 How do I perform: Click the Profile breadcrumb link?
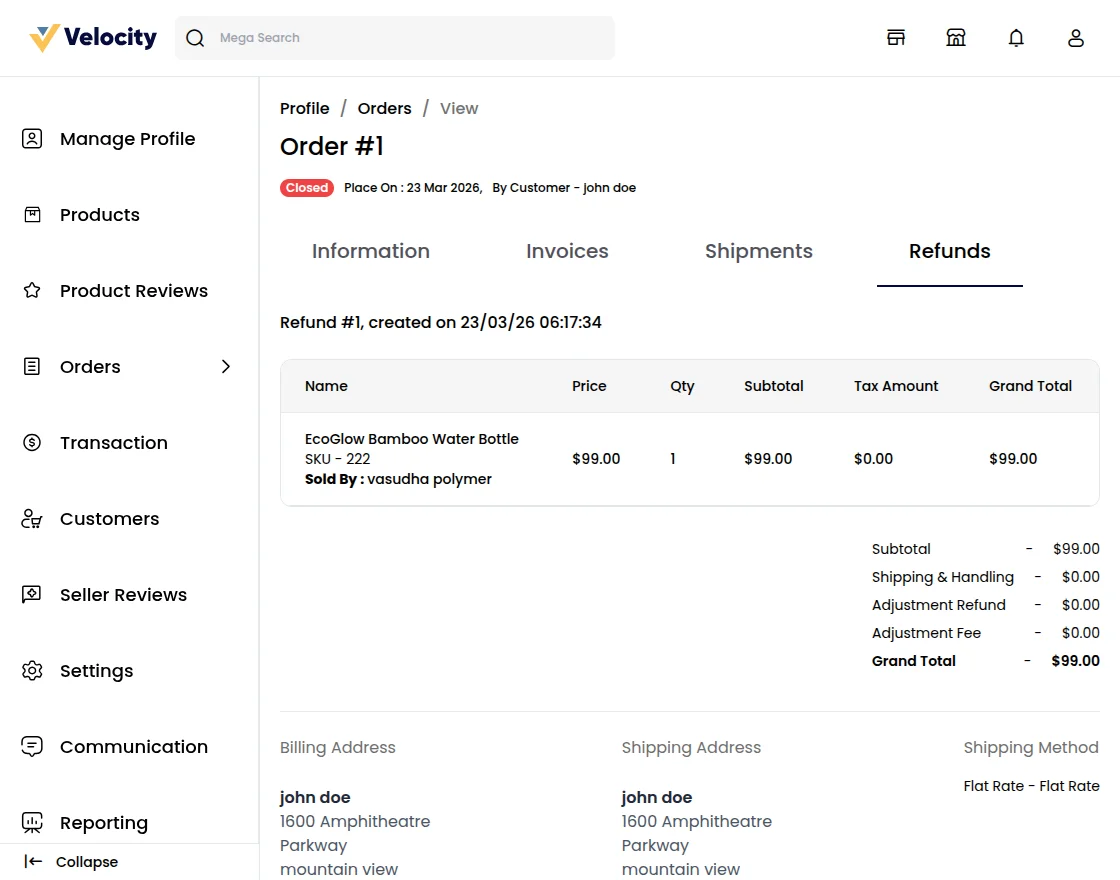pyautogui.click(x=304, y=108)
